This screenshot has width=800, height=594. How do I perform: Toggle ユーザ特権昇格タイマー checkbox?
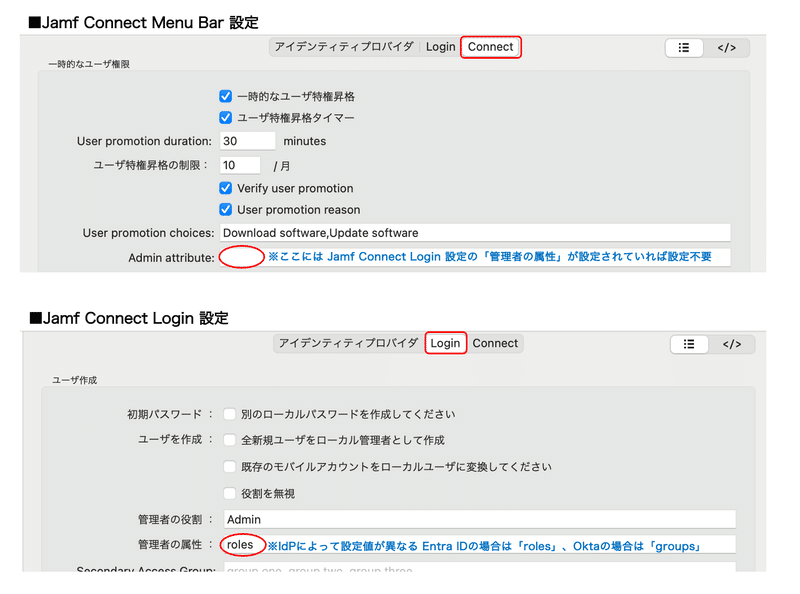226,118
